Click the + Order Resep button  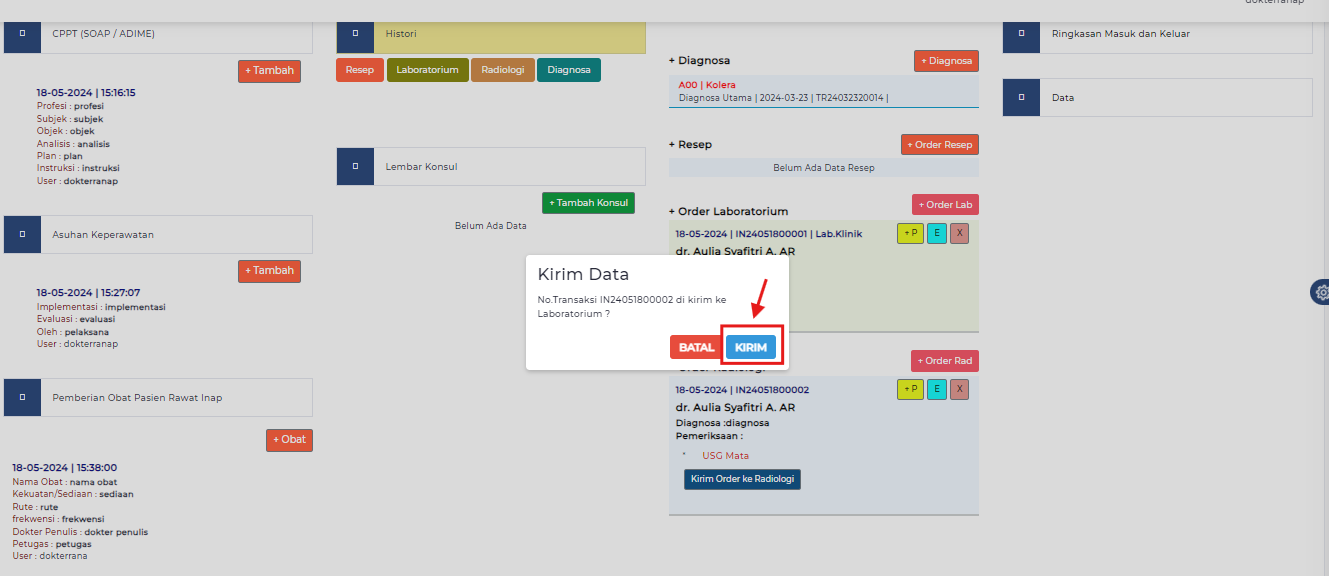[x=939, y=144]
